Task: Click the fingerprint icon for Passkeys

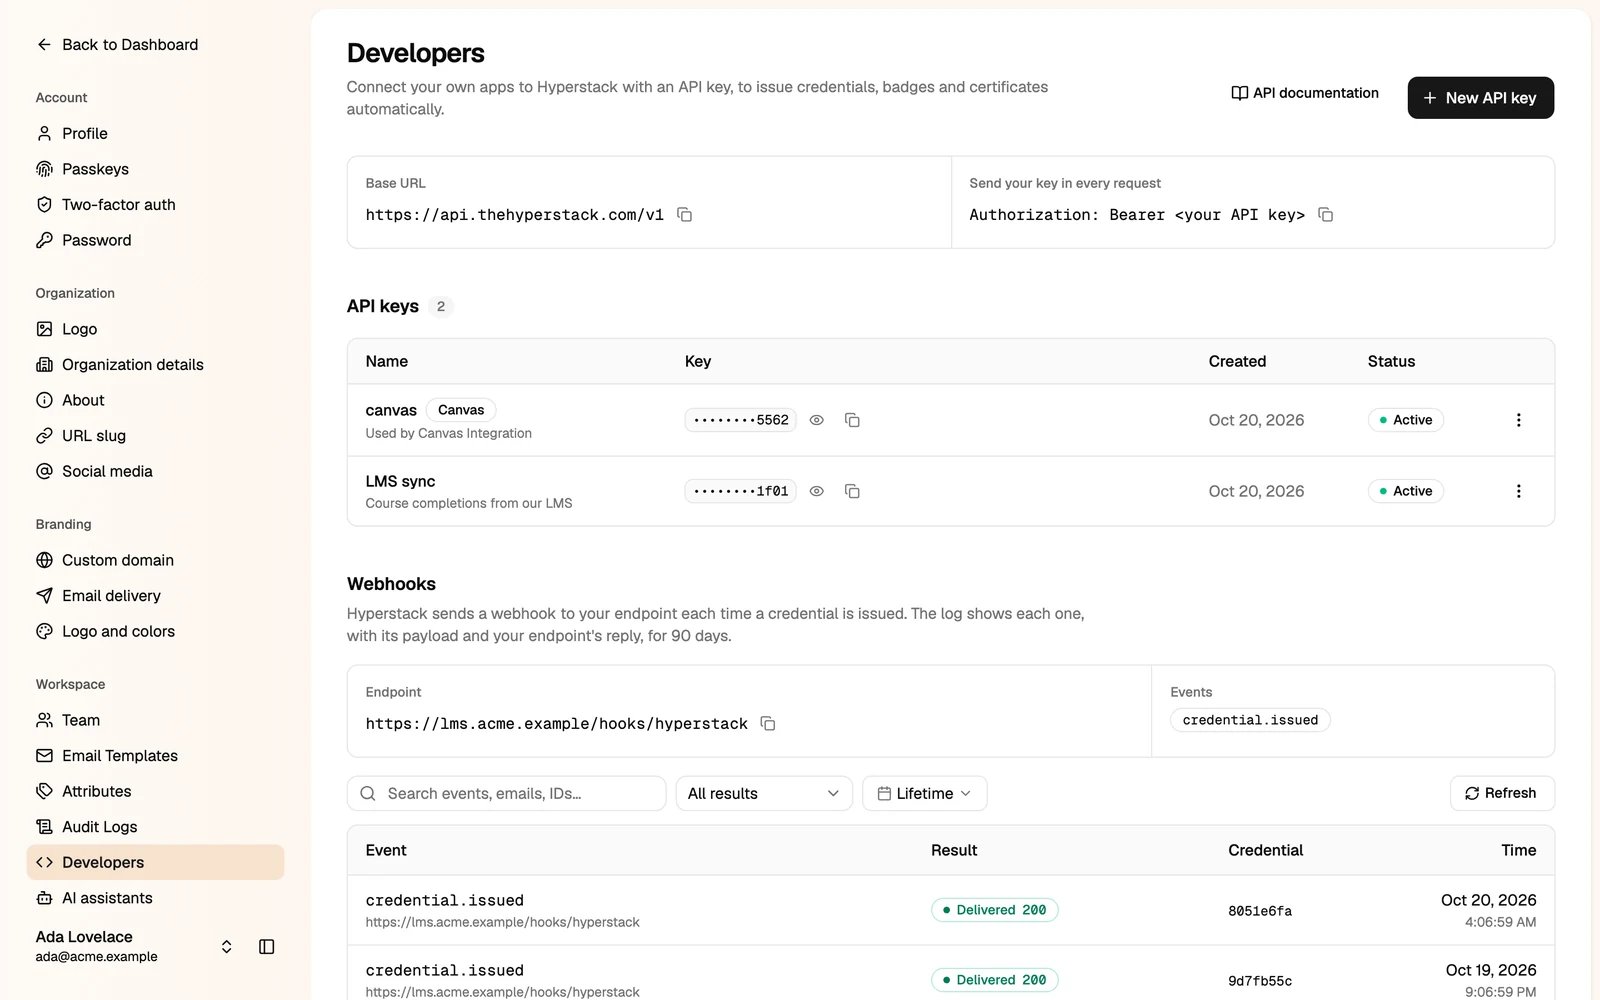Action: pos(44,169)
